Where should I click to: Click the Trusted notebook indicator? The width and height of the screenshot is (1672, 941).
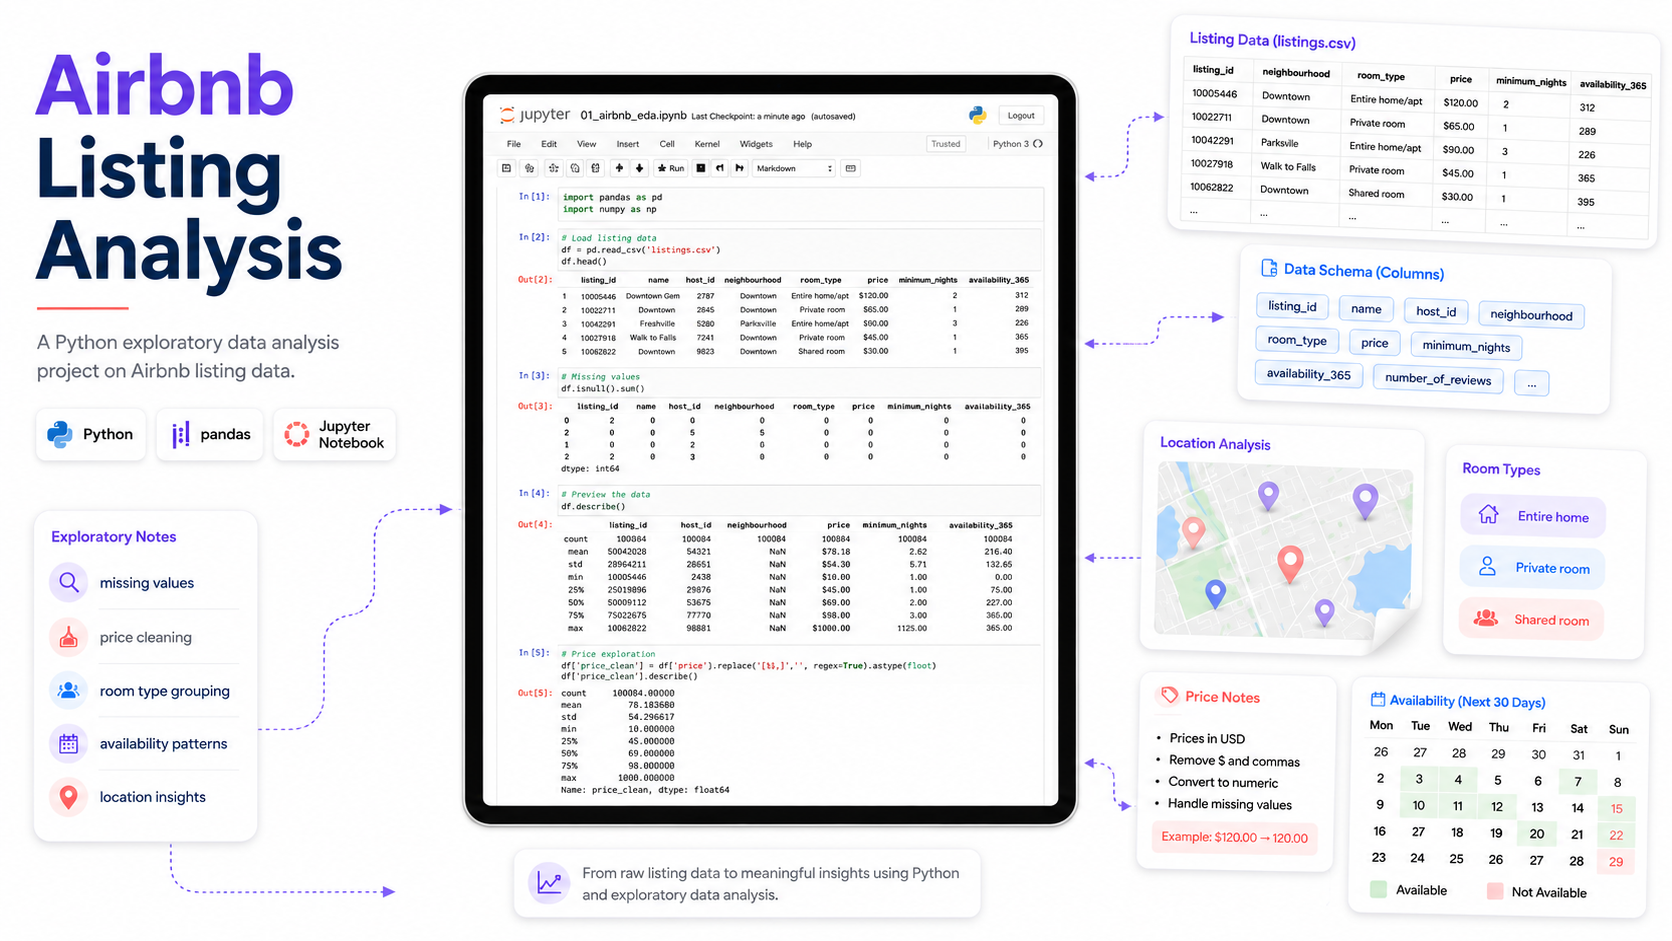[946, 144]
